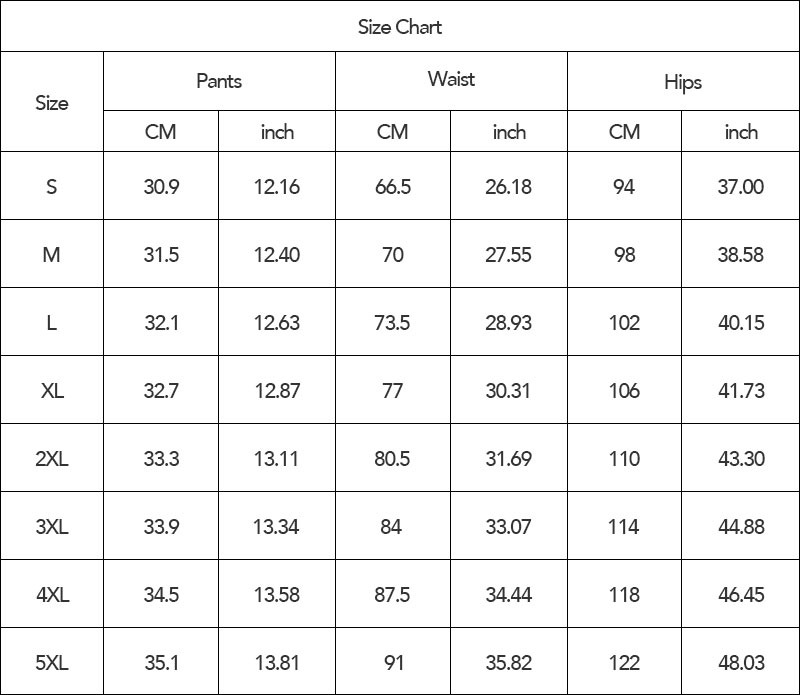Viewport: 800px width, 695px height.
Task: Select hips inch value 37.00
Action: [x=740, y=186]
